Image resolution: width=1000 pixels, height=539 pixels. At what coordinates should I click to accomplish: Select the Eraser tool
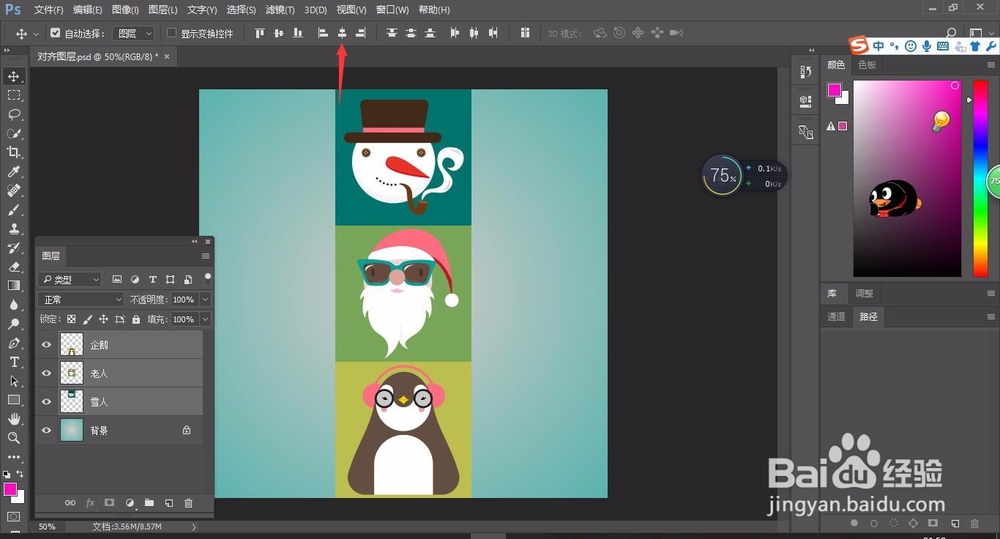(x=13, y=267)
